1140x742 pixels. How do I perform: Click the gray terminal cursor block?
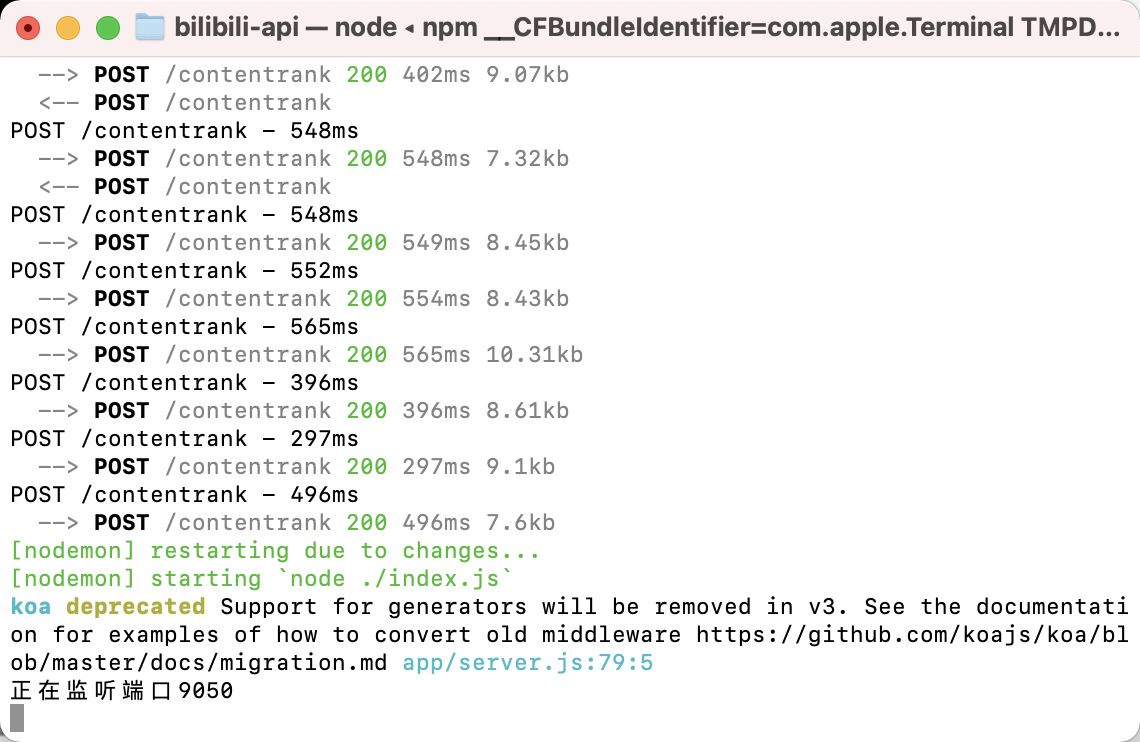pyautogui.click(x=17, y=717)
